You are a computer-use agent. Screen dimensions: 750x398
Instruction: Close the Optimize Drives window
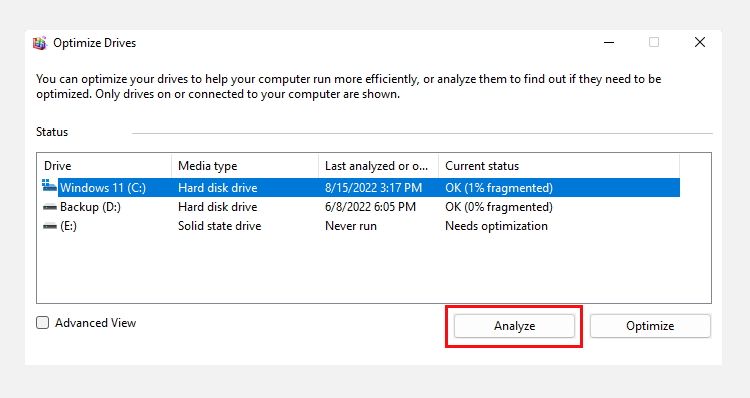click(700, 43)
